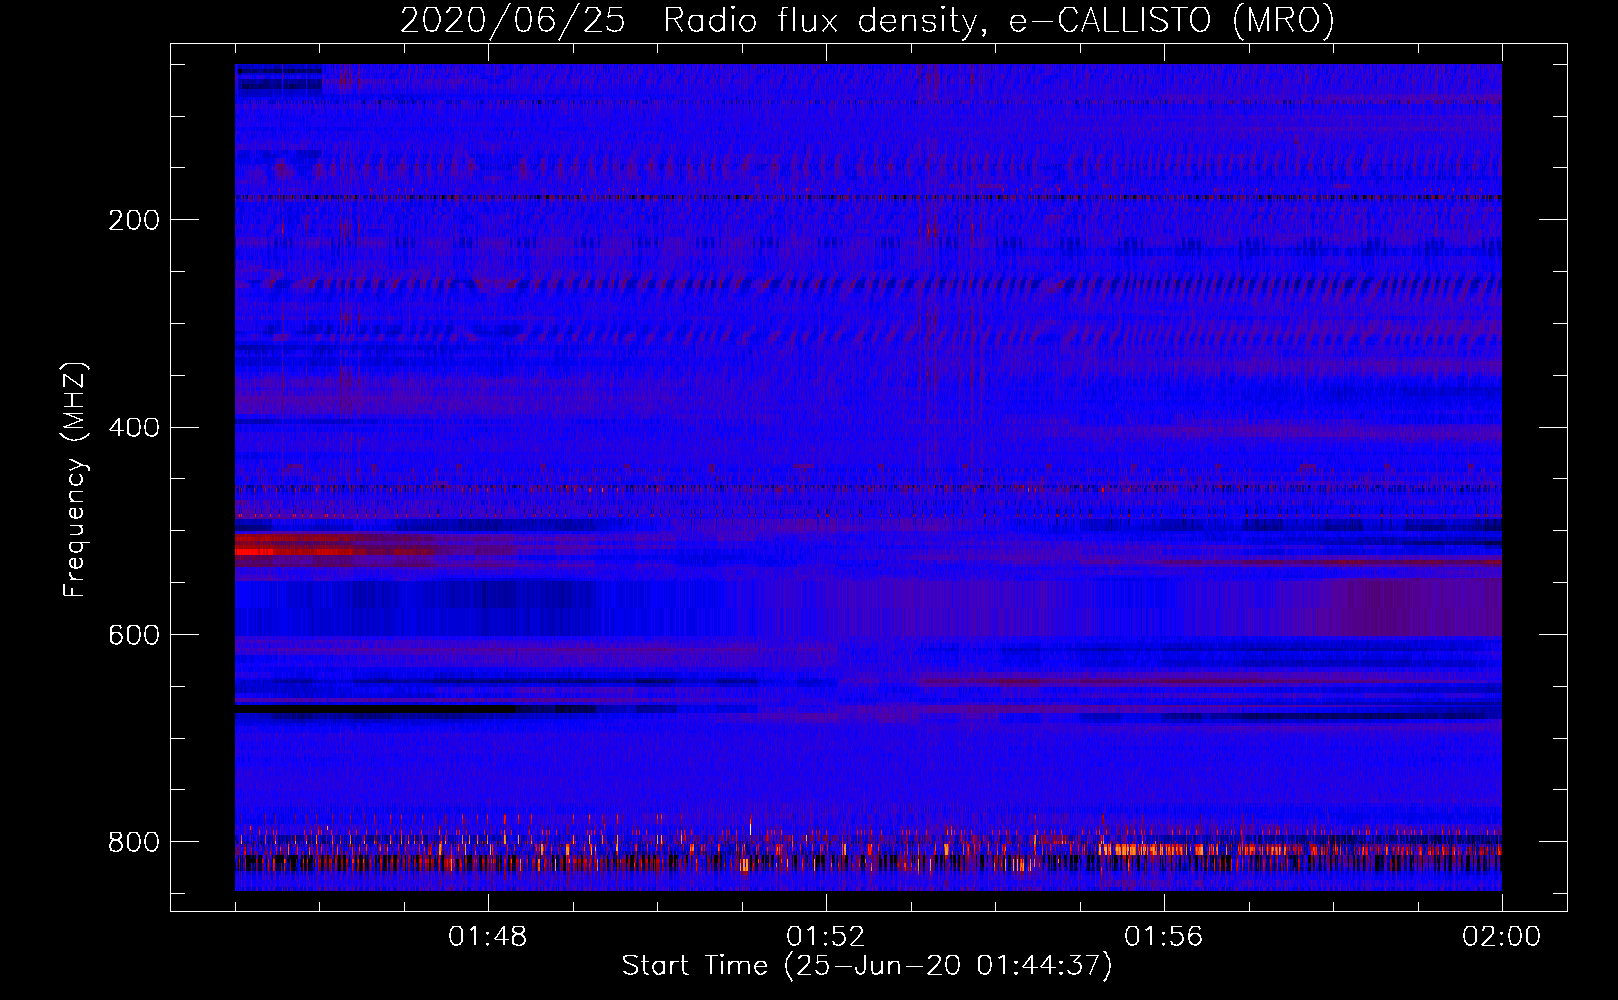The height and width of the screenshot is (1000, 1618).
Task: Click the 01:56 time tick label
Action: (x=1164, y=937)
